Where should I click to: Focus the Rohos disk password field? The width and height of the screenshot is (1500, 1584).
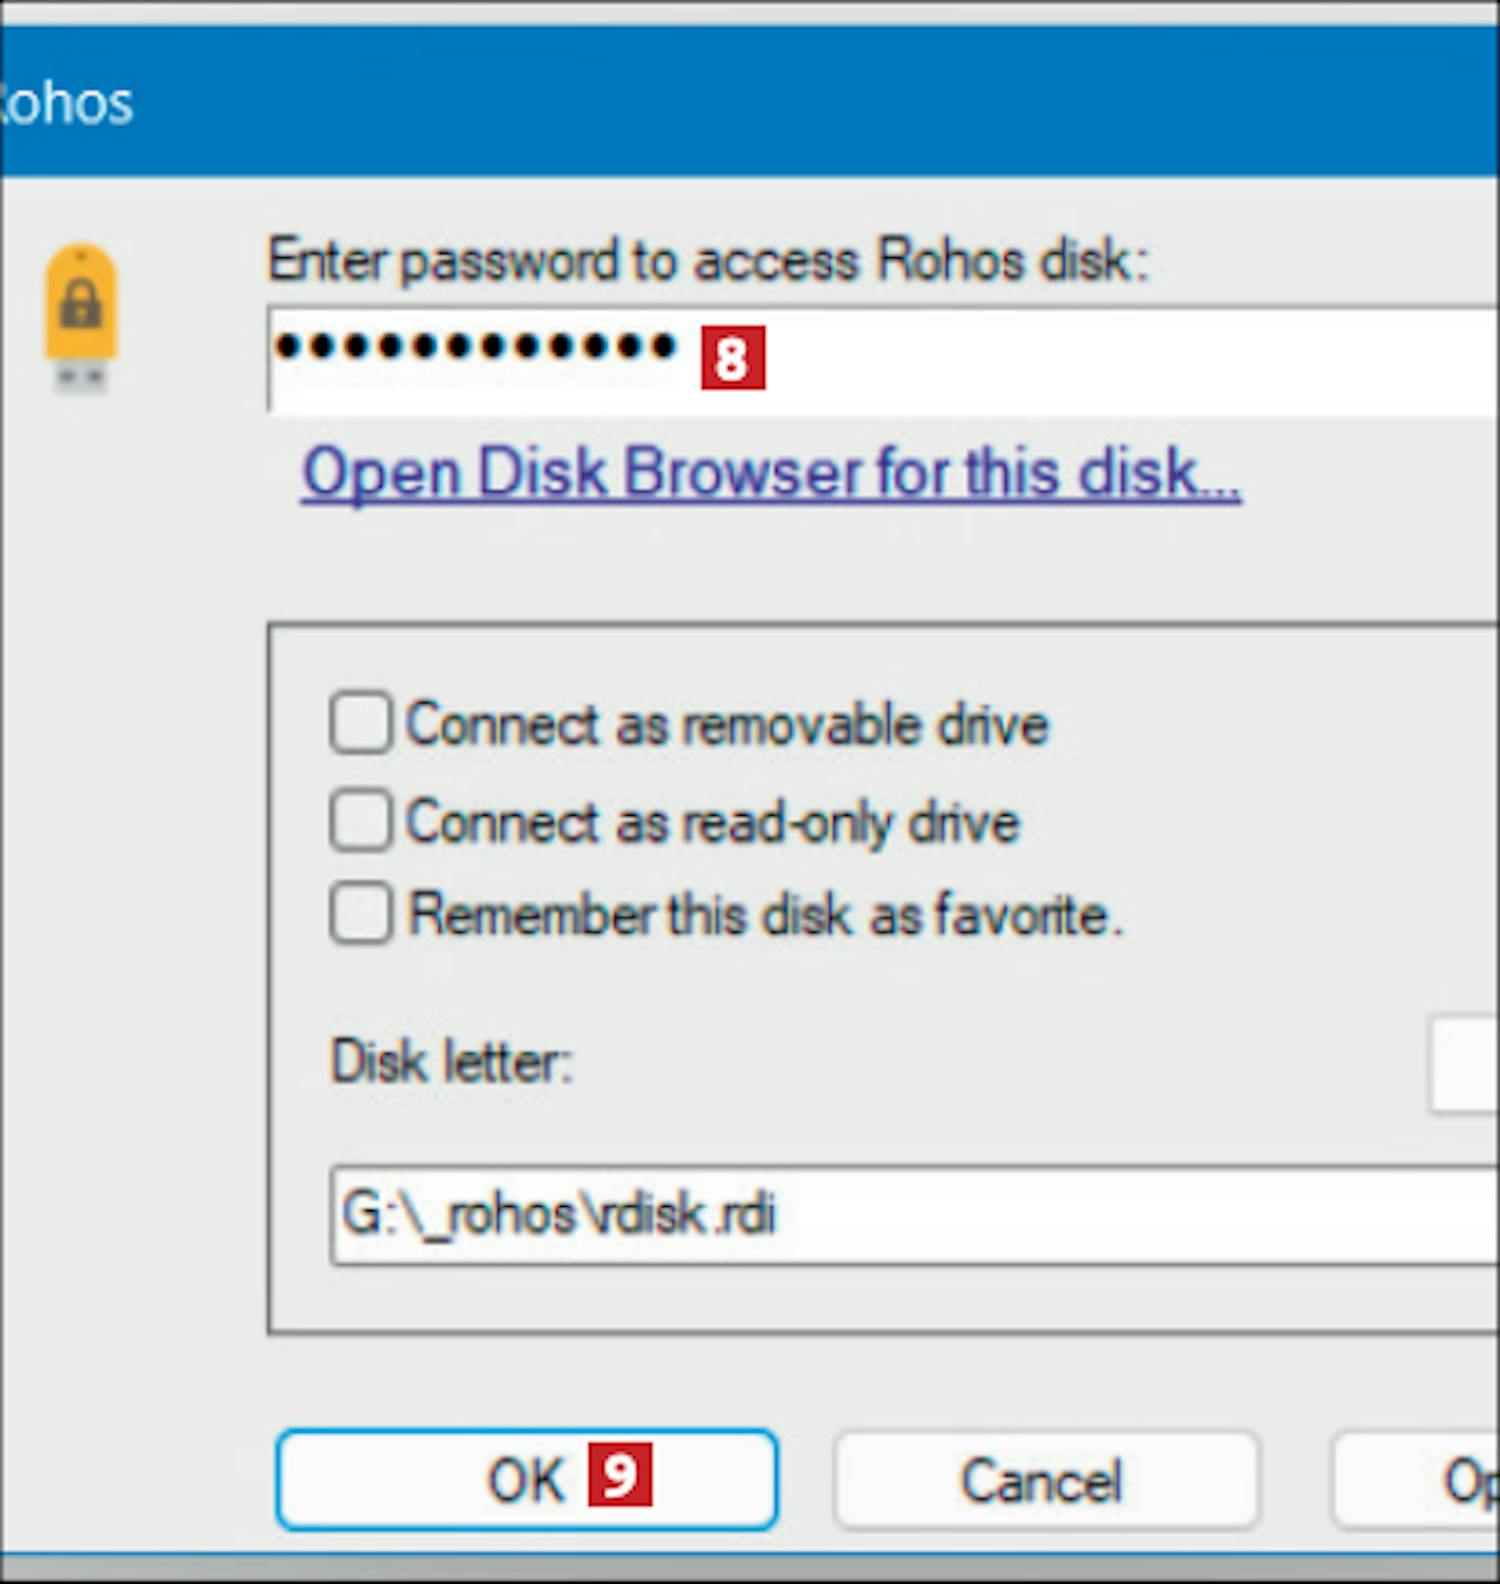884,360
